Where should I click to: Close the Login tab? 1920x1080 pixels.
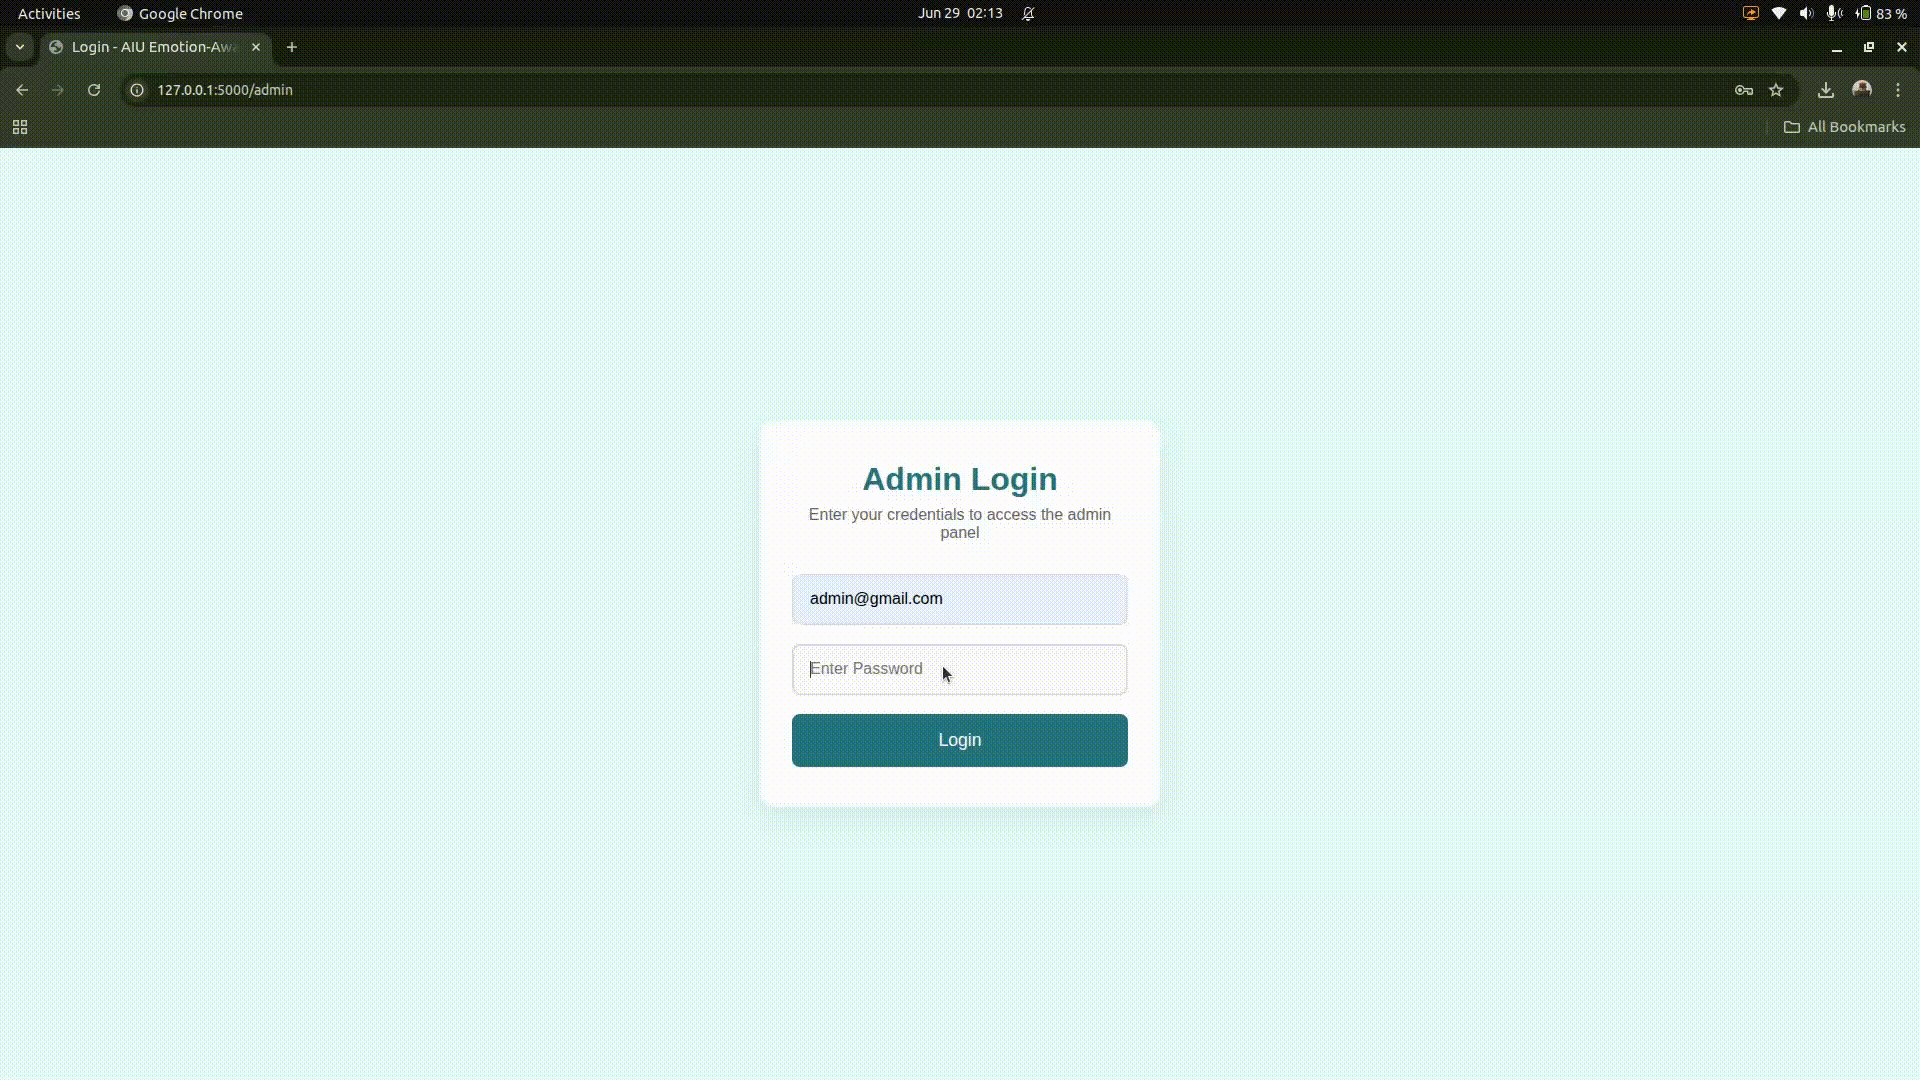tap(256, 47)
